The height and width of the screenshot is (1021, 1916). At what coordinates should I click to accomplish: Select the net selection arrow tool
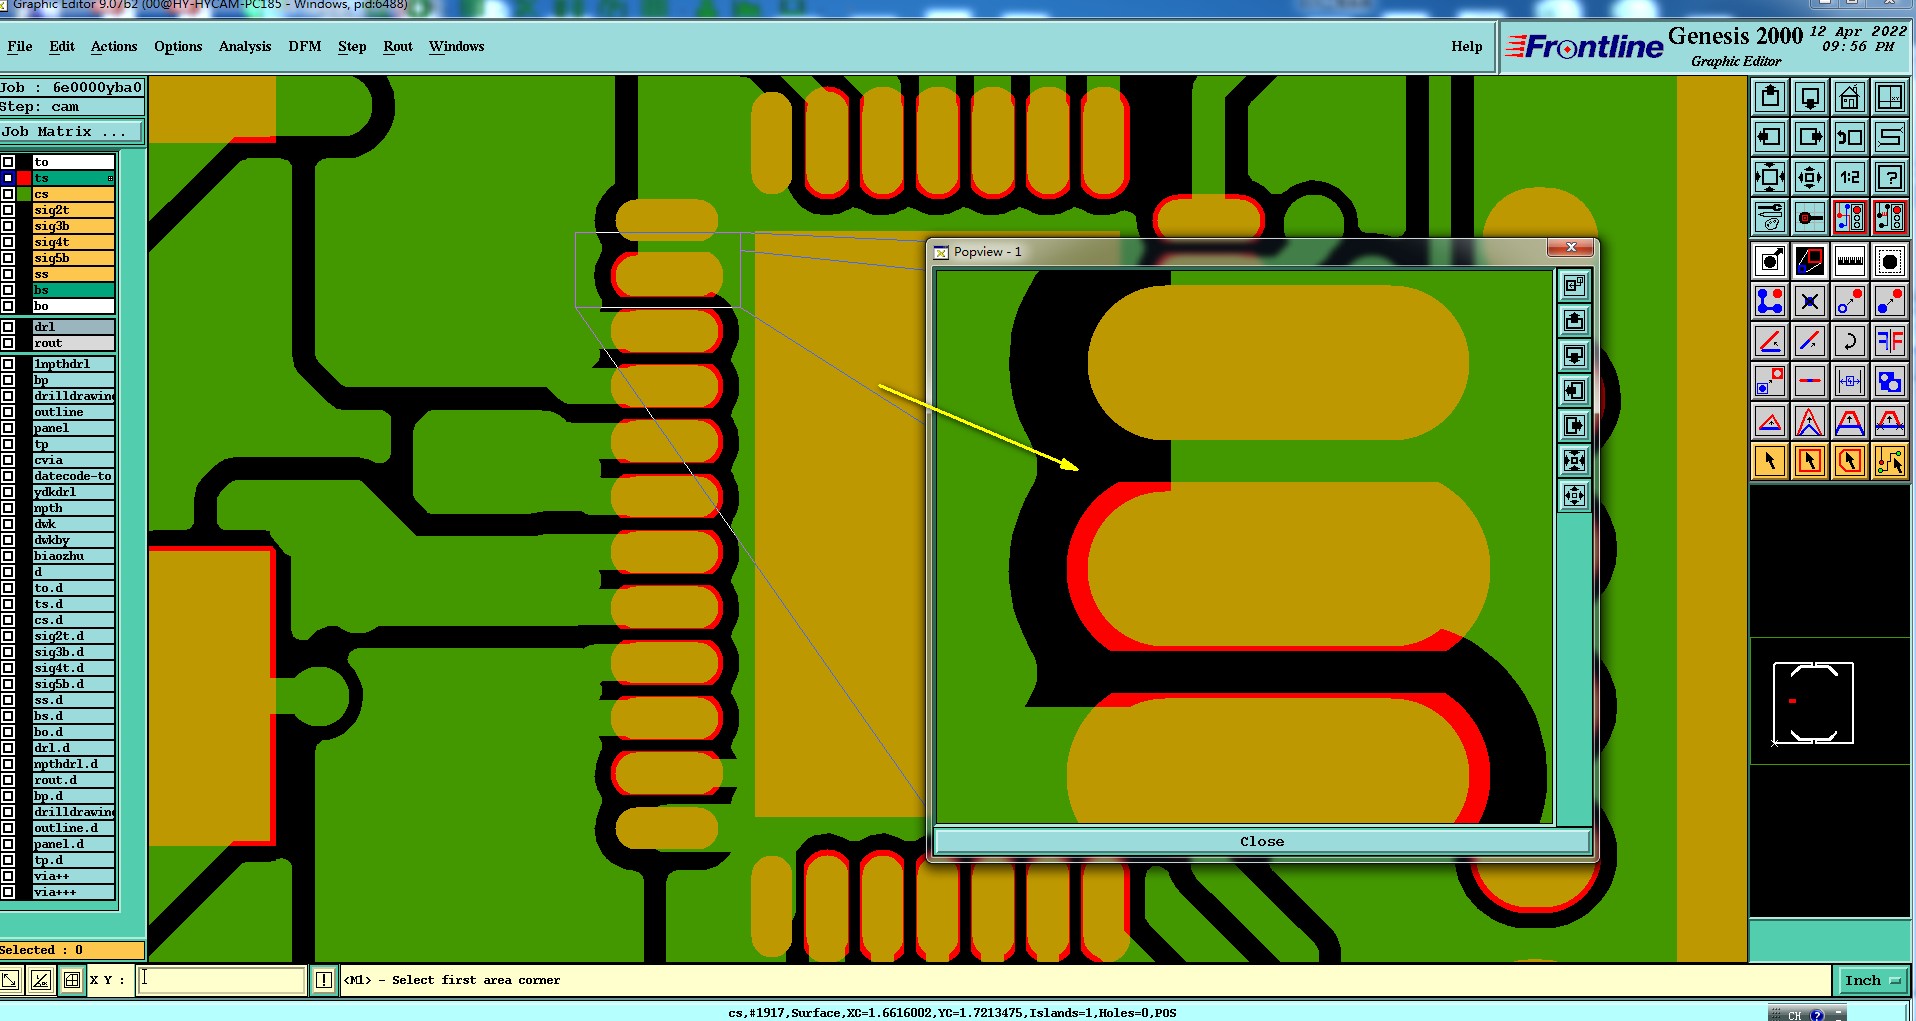pos(1890,461)
